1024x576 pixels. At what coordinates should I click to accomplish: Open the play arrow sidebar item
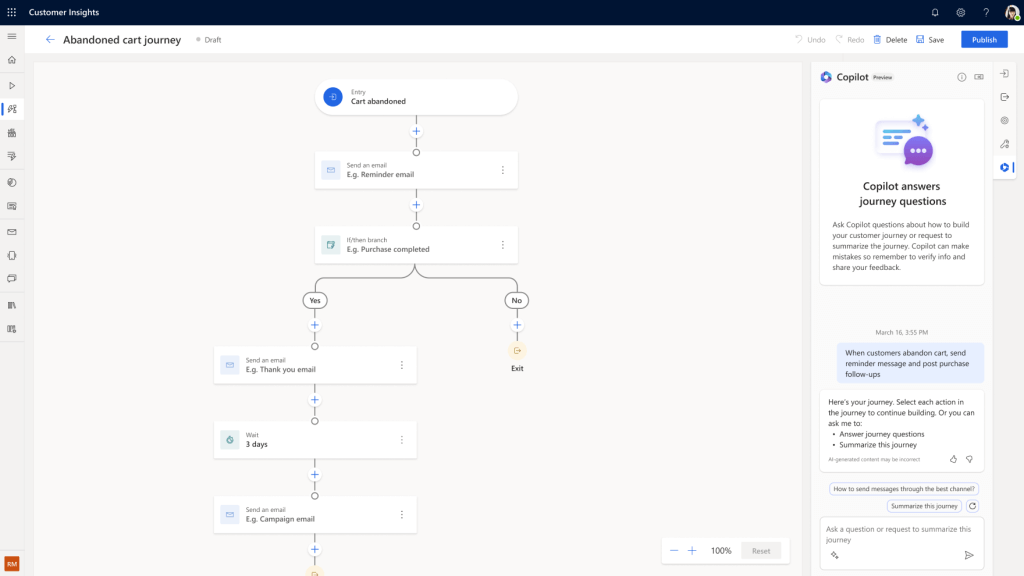point(12,86)
